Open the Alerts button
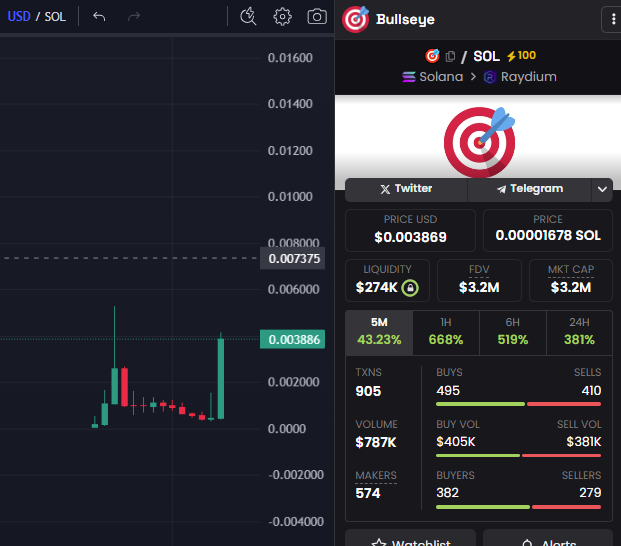This screenshot has width=621, height=546. tap(548, 538)
